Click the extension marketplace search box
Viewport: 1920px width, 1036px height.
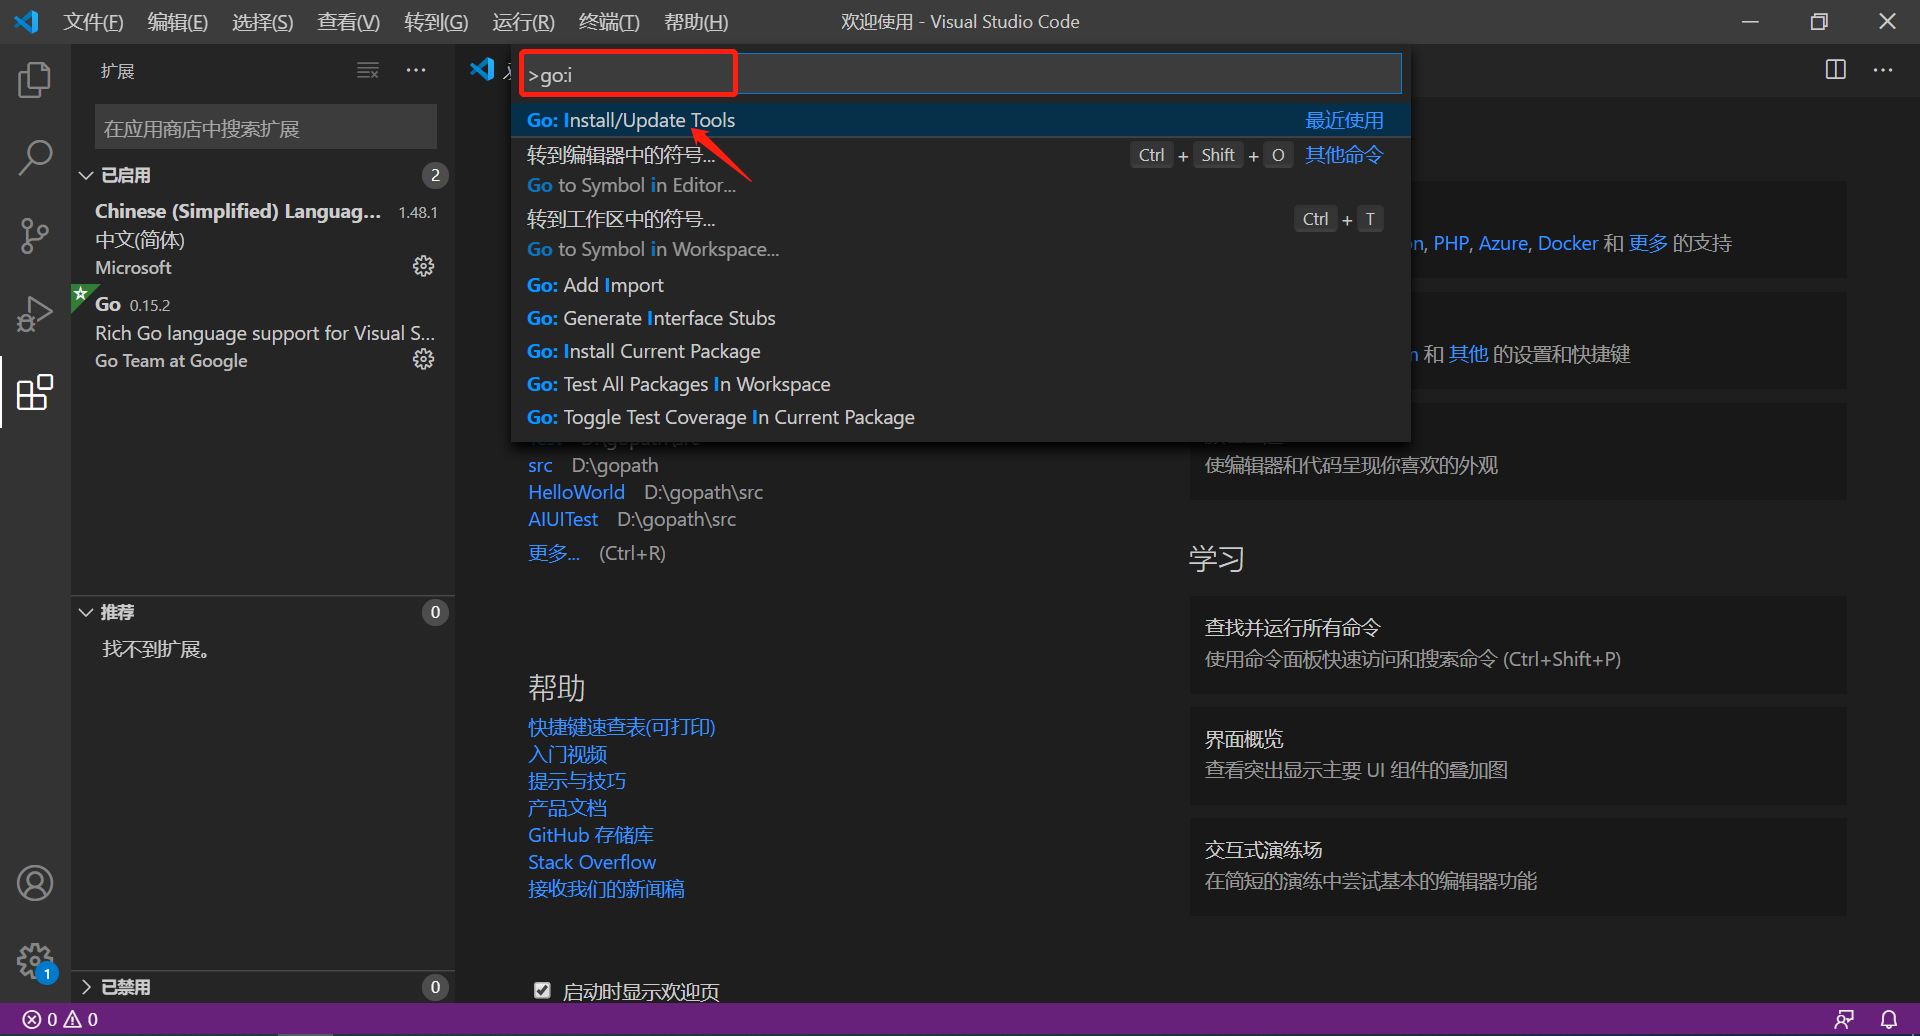pyautogui.click(x=266, y=129)
